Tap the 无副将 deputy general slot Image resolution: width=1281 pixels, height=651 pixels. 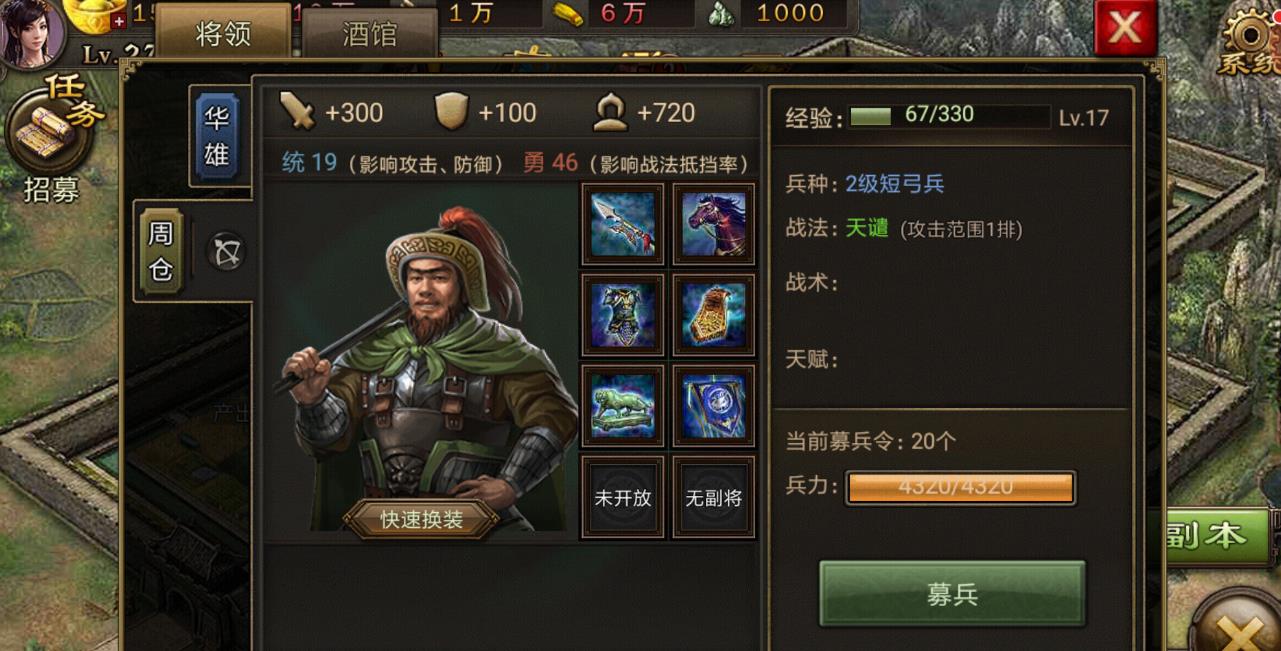pyautogui.click(x=713, y=497)
